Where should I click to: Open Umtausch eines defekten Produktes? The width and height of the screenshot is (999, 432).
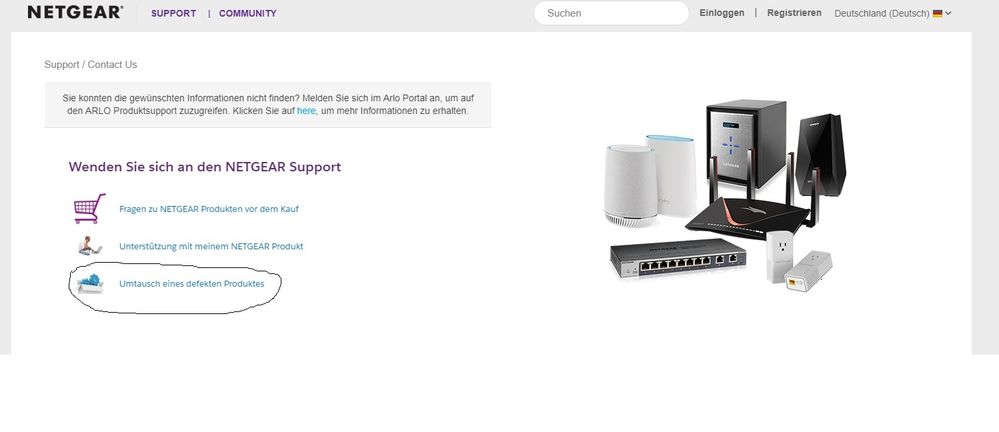(x=191, y=284)
